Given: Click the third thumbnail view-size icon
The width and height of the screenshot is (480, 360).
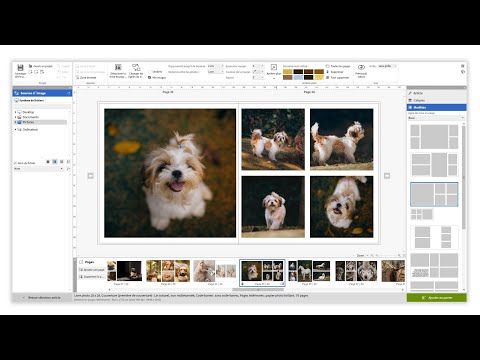Looking at the screenshot, I should [x=62, y=162].
